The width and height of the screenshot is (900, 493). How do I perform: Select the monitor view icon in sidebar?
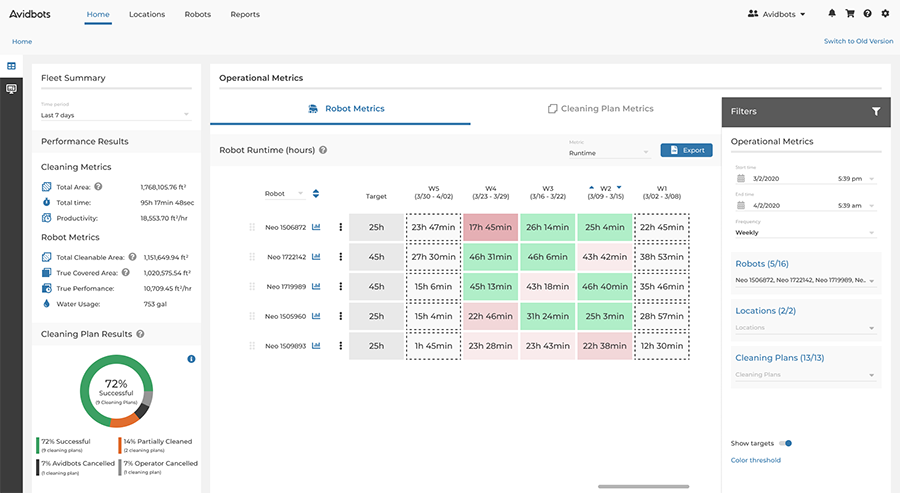pyautogui.click(x=11, y=88)
